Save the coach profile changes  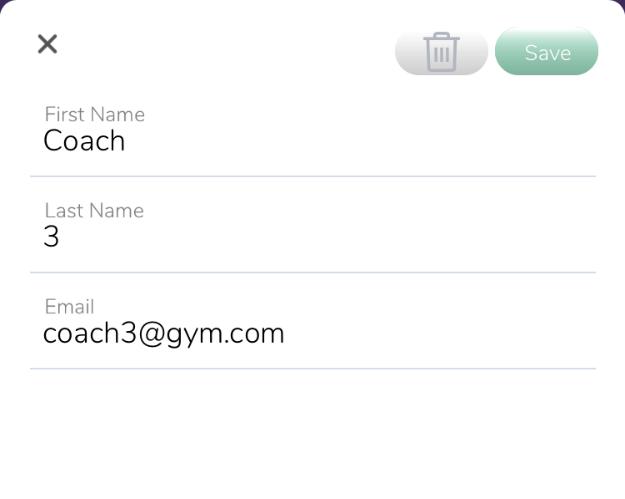pos(546,52)
